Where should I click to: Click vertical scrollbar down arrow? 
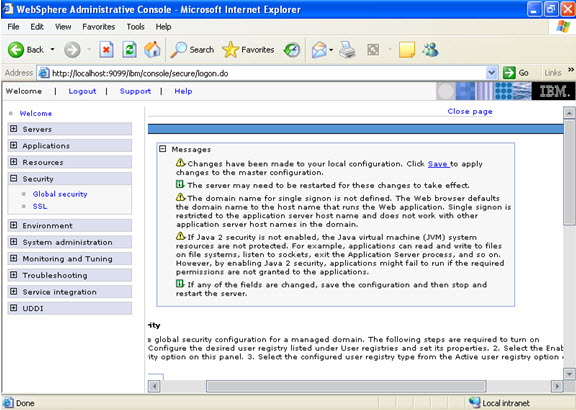click(x=569, y=374)
